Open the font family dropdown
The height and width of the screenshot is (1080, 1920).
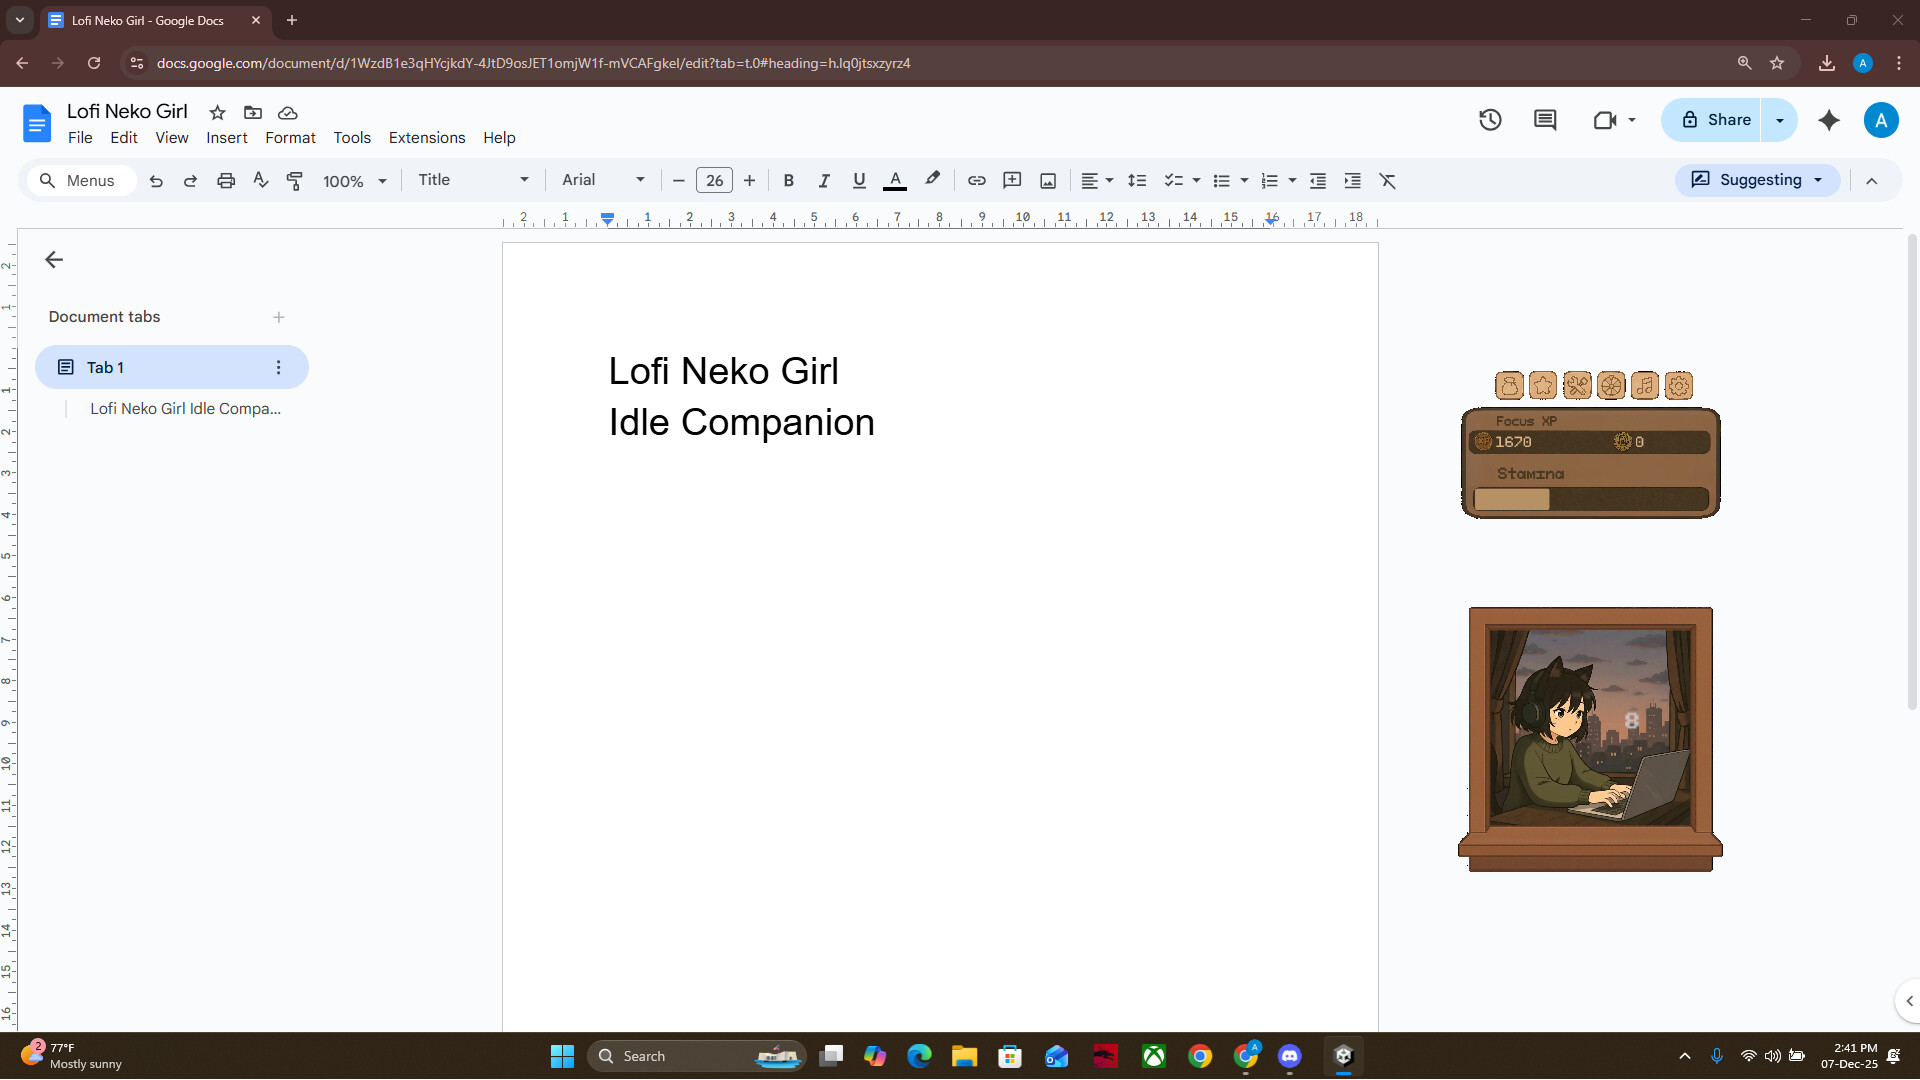click(x=601, y=180)
